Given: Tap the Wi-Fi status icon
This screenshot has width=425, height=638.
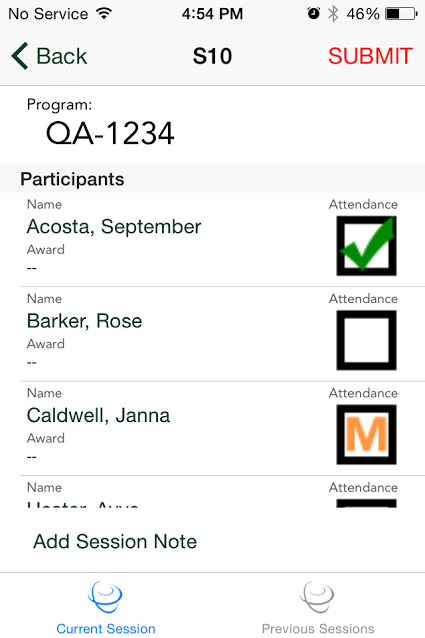Looking at the screenshot, I should tap(104, 13).
